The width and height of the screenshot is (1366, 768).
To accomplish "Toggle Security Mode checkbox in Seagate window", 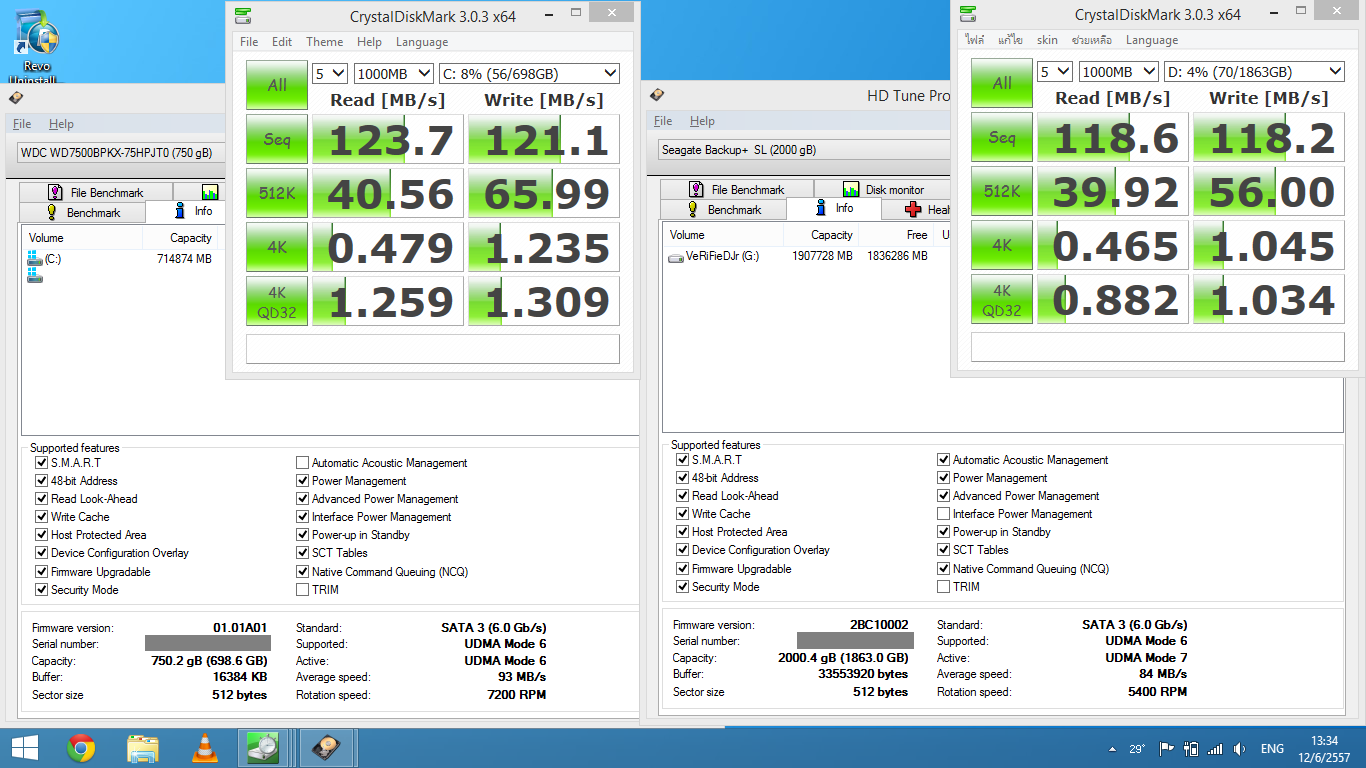I will pyautogui.click(x=682, y=587).
